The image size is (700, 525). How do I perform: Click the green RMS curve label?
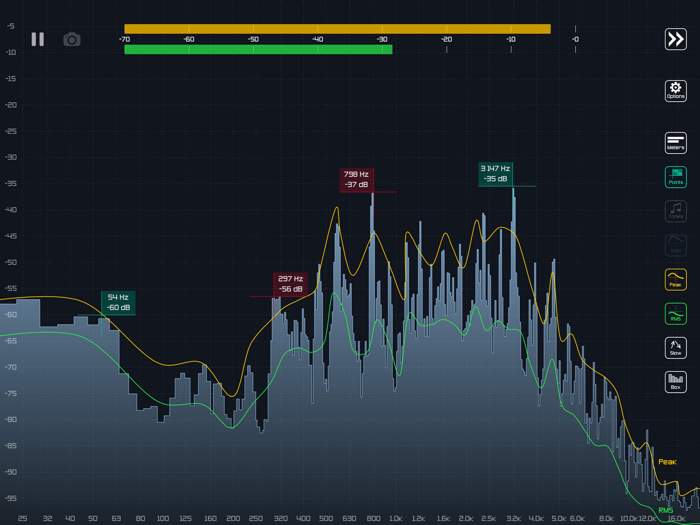click(666, 510)
